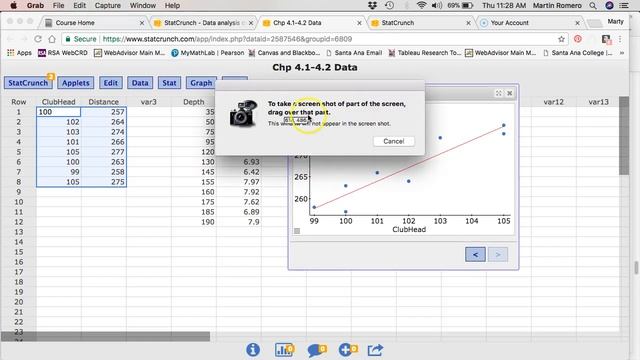Viewport: 640px width, 360px height.
Task: Select the Distance column header
Action: click(x=104, y=102)
